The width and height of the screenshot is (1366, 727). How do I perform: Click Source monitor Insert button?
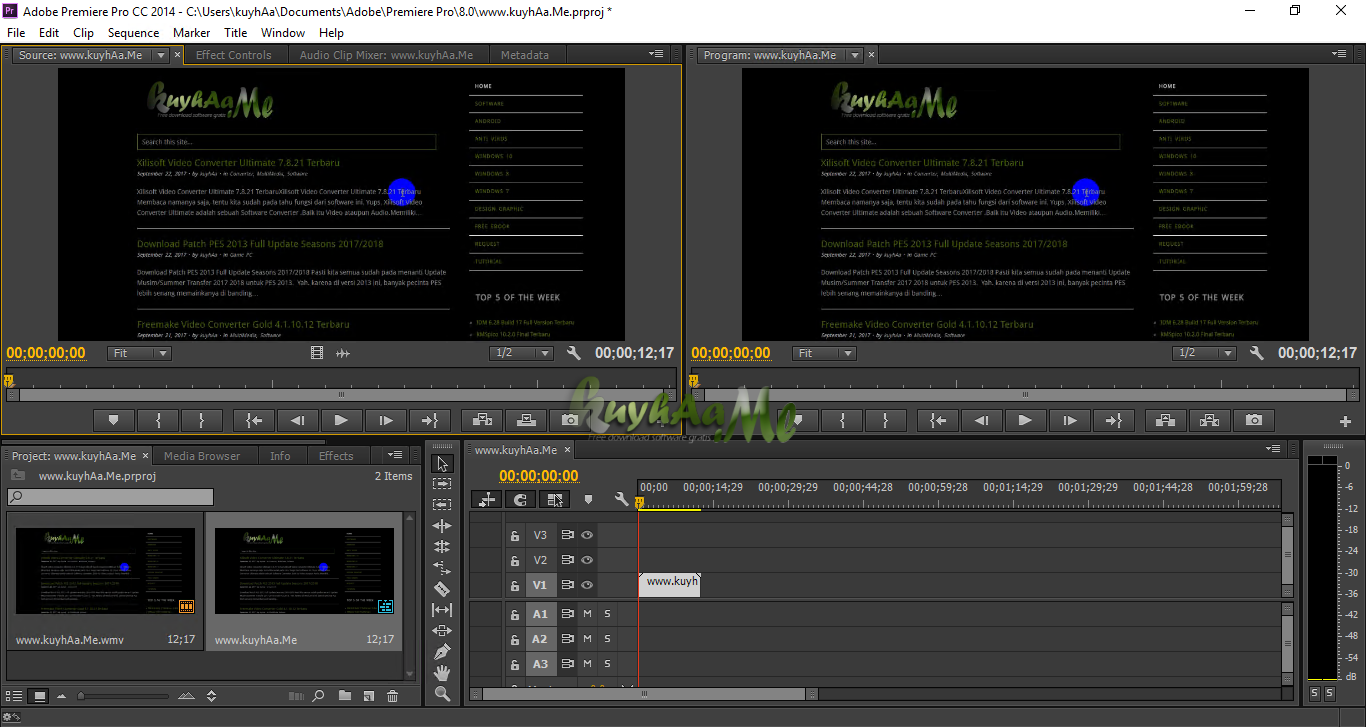pyautogui.click(x=481, y=421)
